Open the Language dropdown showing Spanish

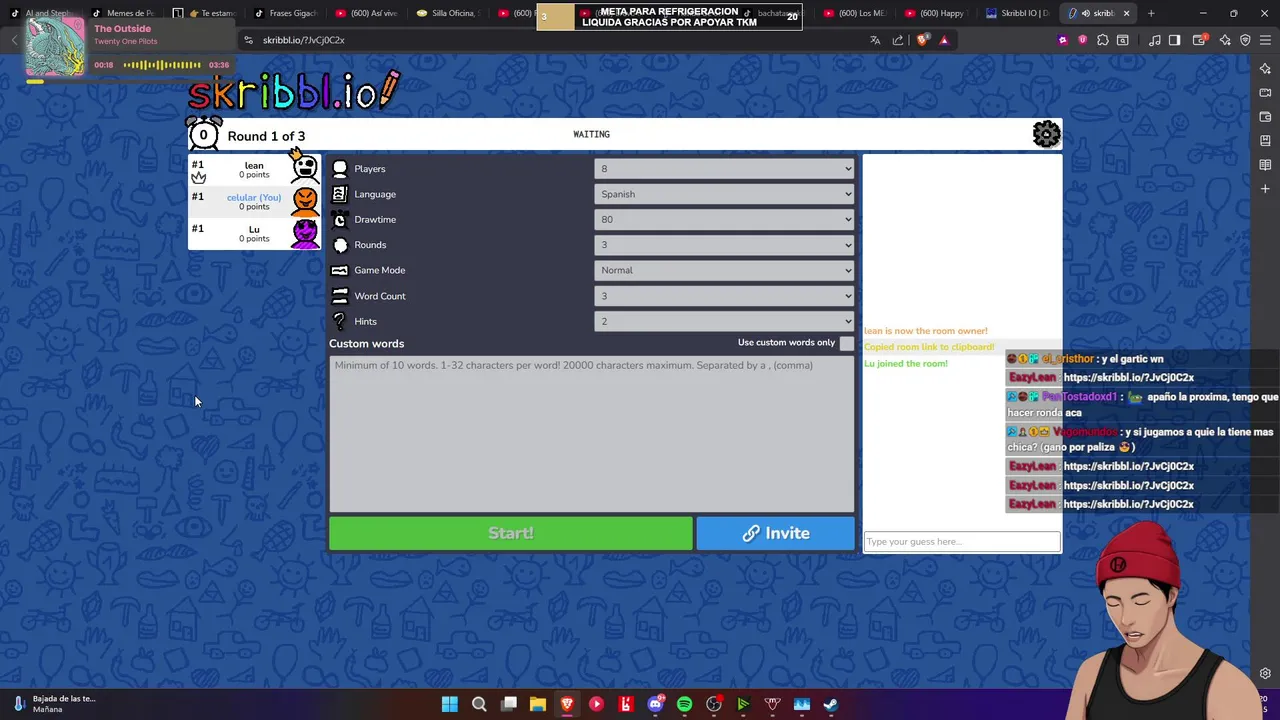(724, 194)
